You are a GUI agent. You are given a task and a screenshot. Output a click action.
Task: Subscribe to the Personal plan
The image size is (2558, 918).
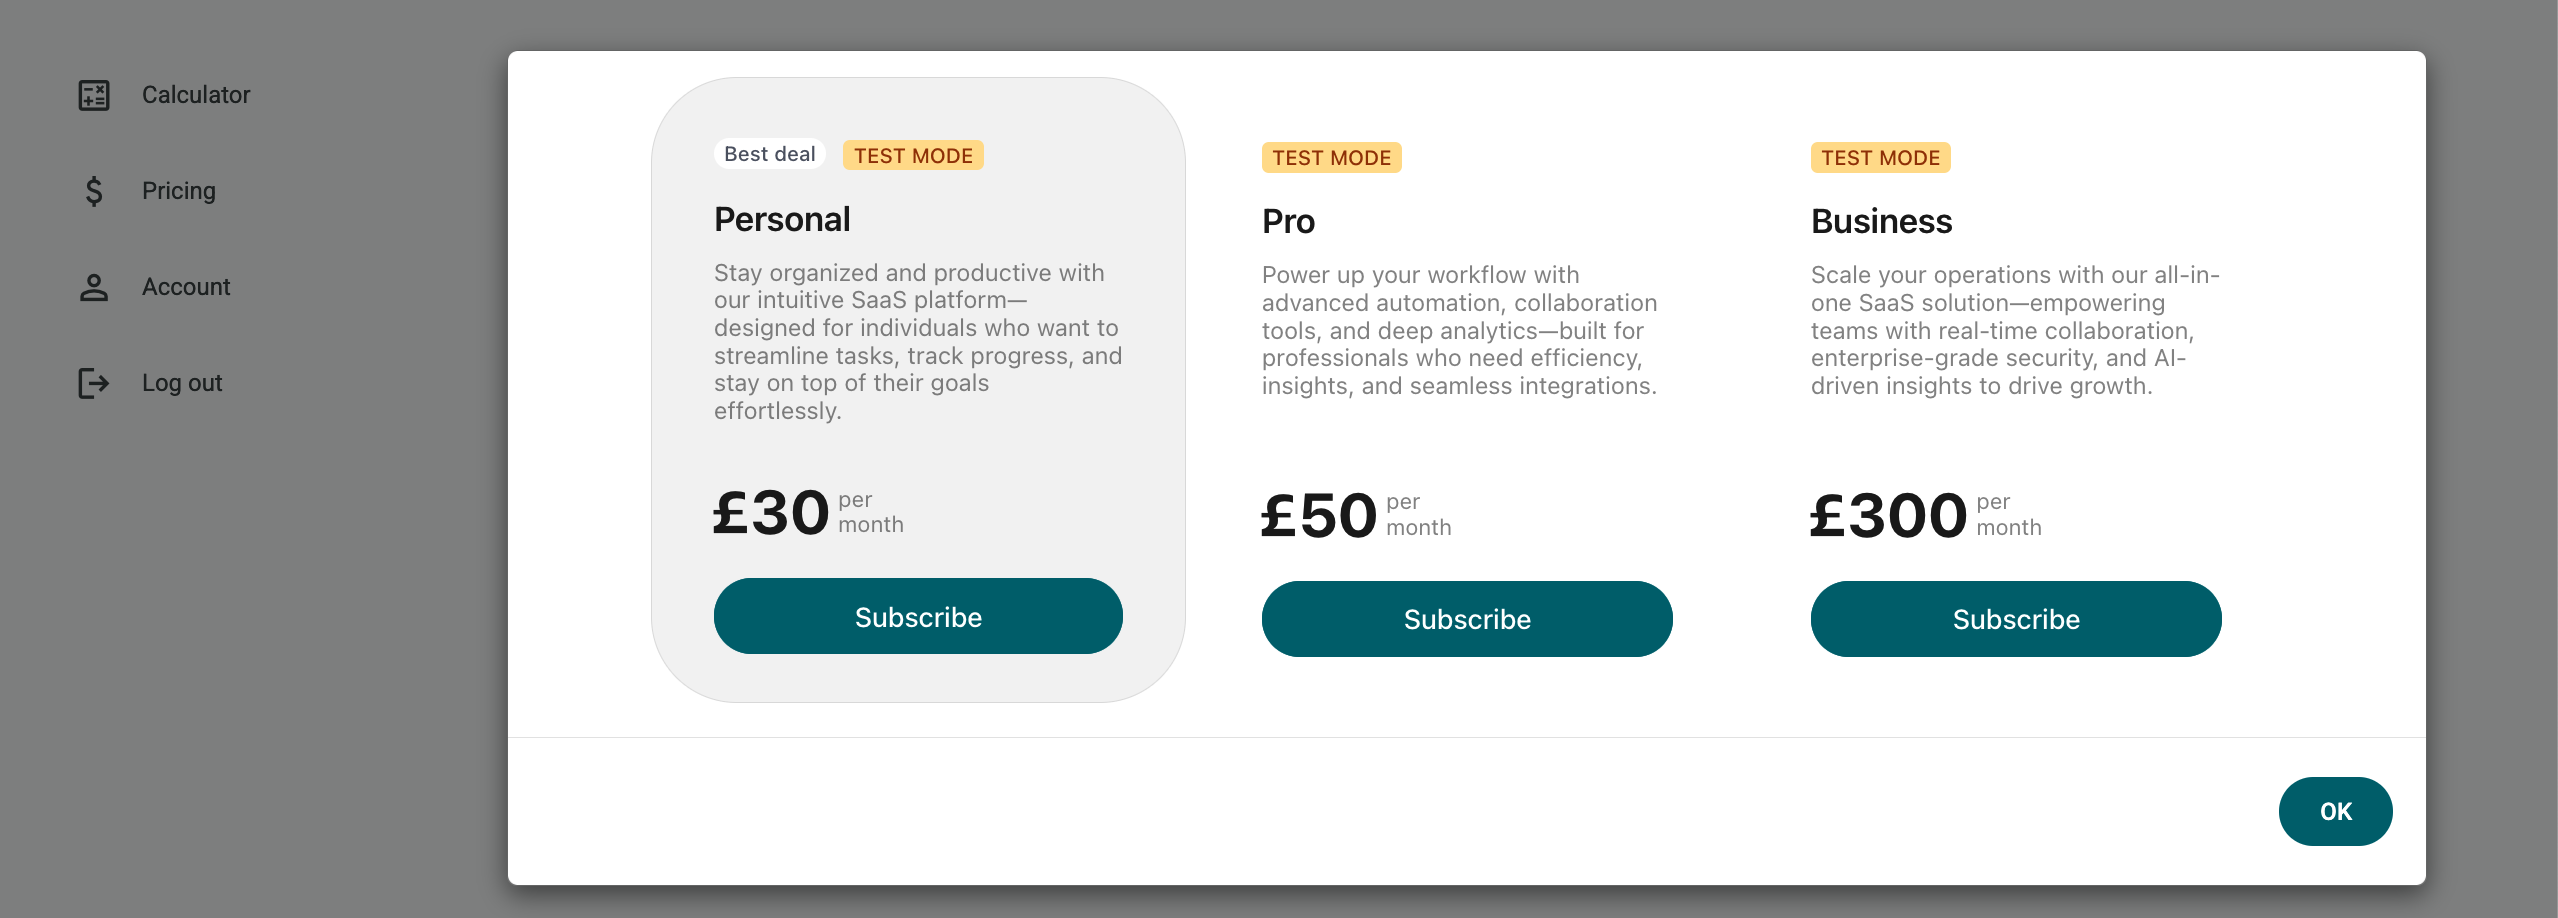[917, 616]
